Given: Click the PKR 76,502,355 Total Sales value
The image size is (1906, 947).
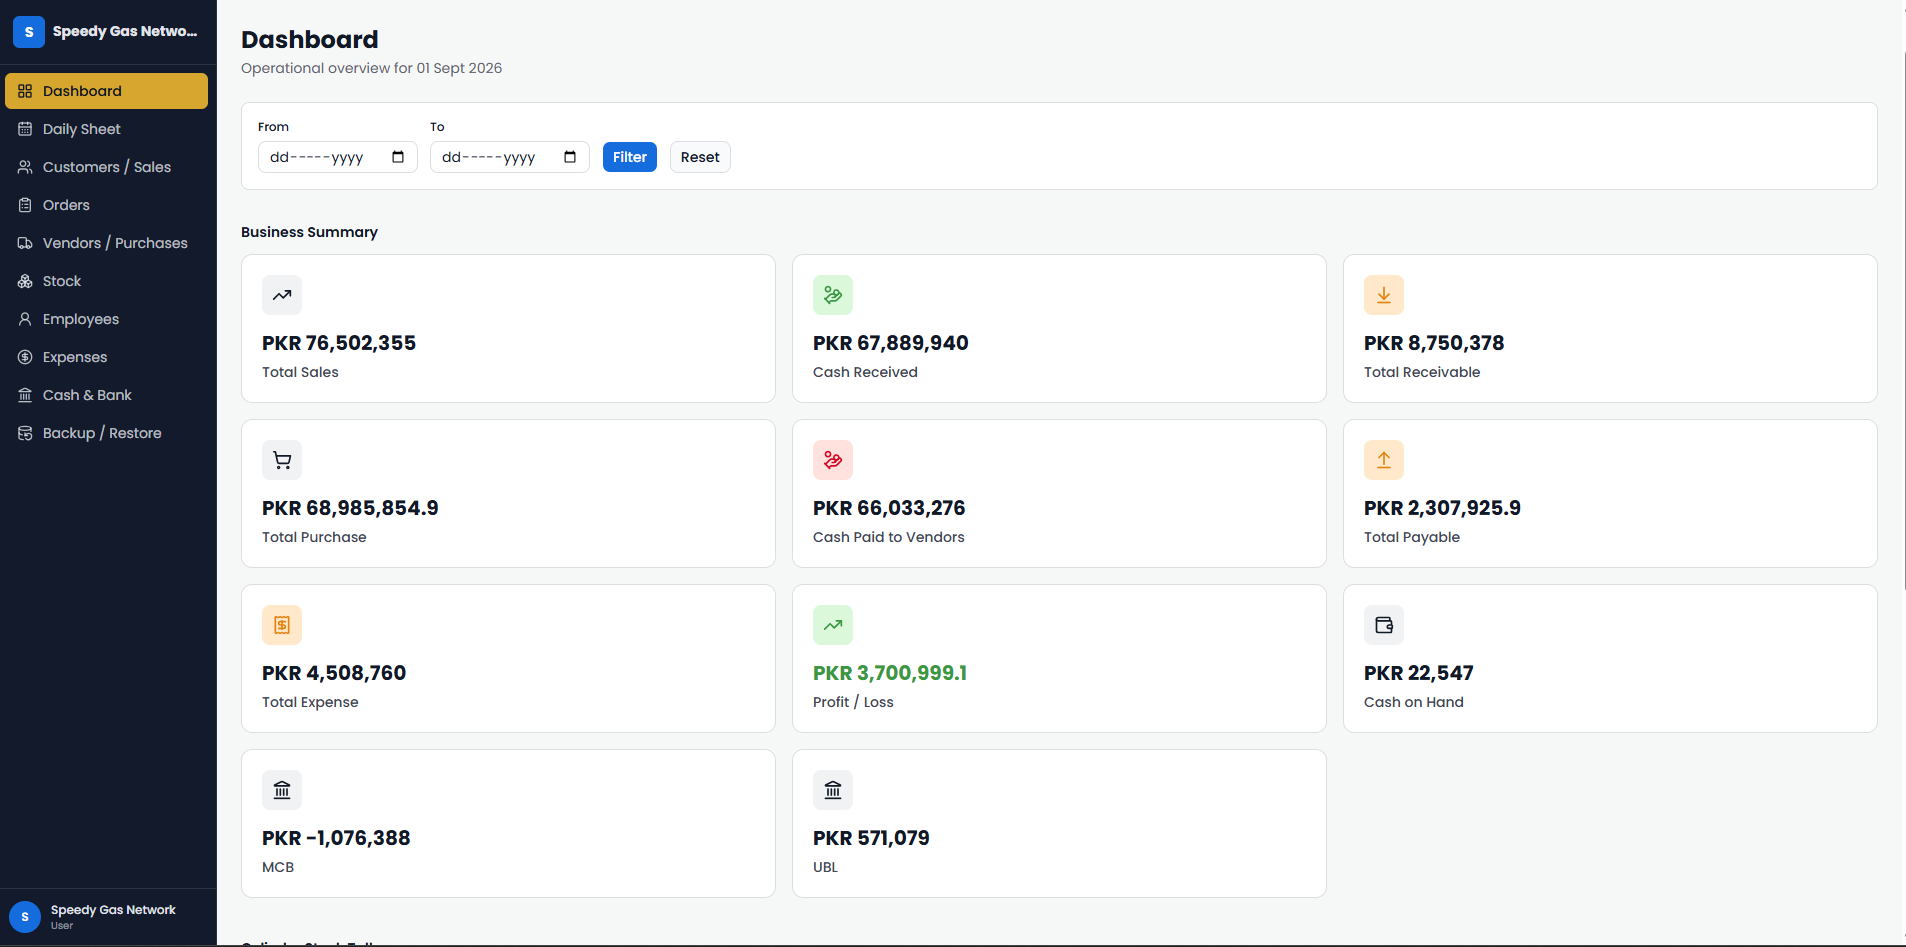Looking at the screenshot, I should pyautogui.click(x=339, y=343).
